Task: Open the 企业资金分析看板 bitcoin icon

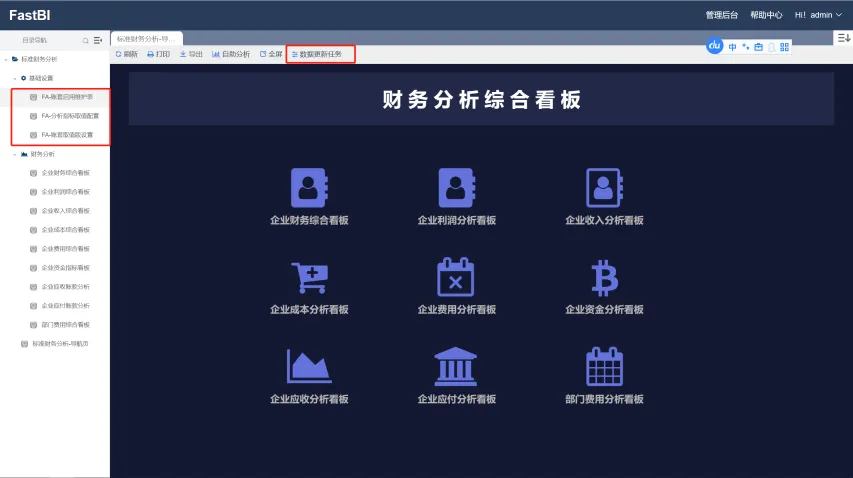Action: [604, 278]
